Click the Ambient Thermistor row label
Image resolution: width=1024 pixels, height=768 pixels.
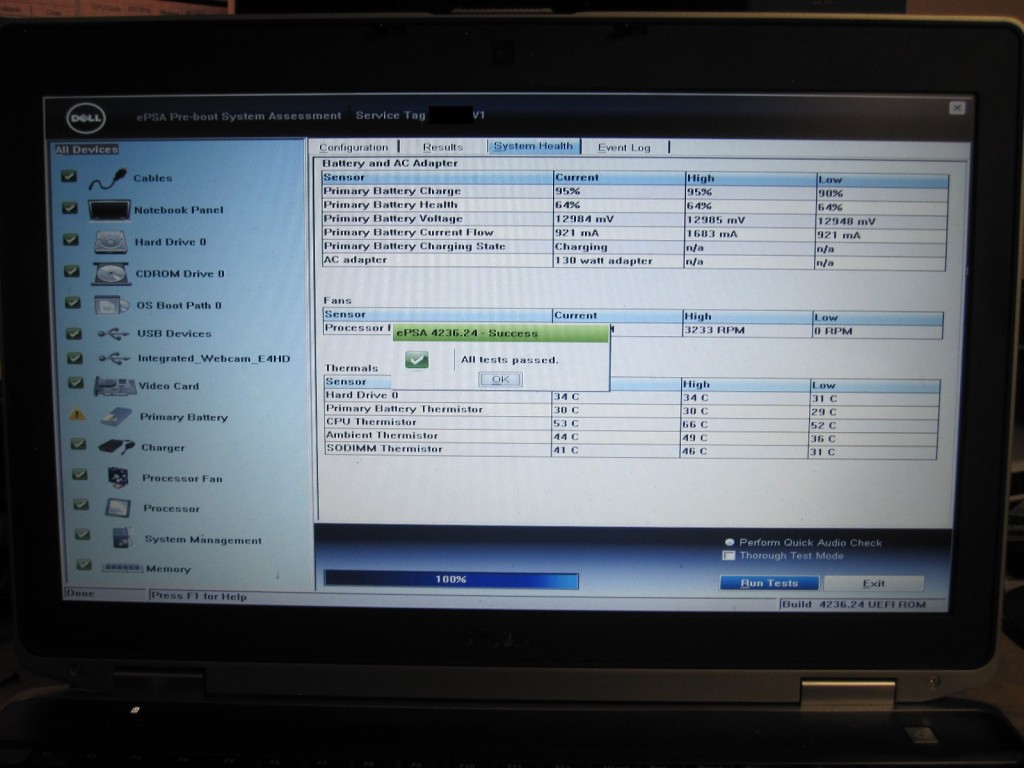pyautogui.click(x=382, y=436)
